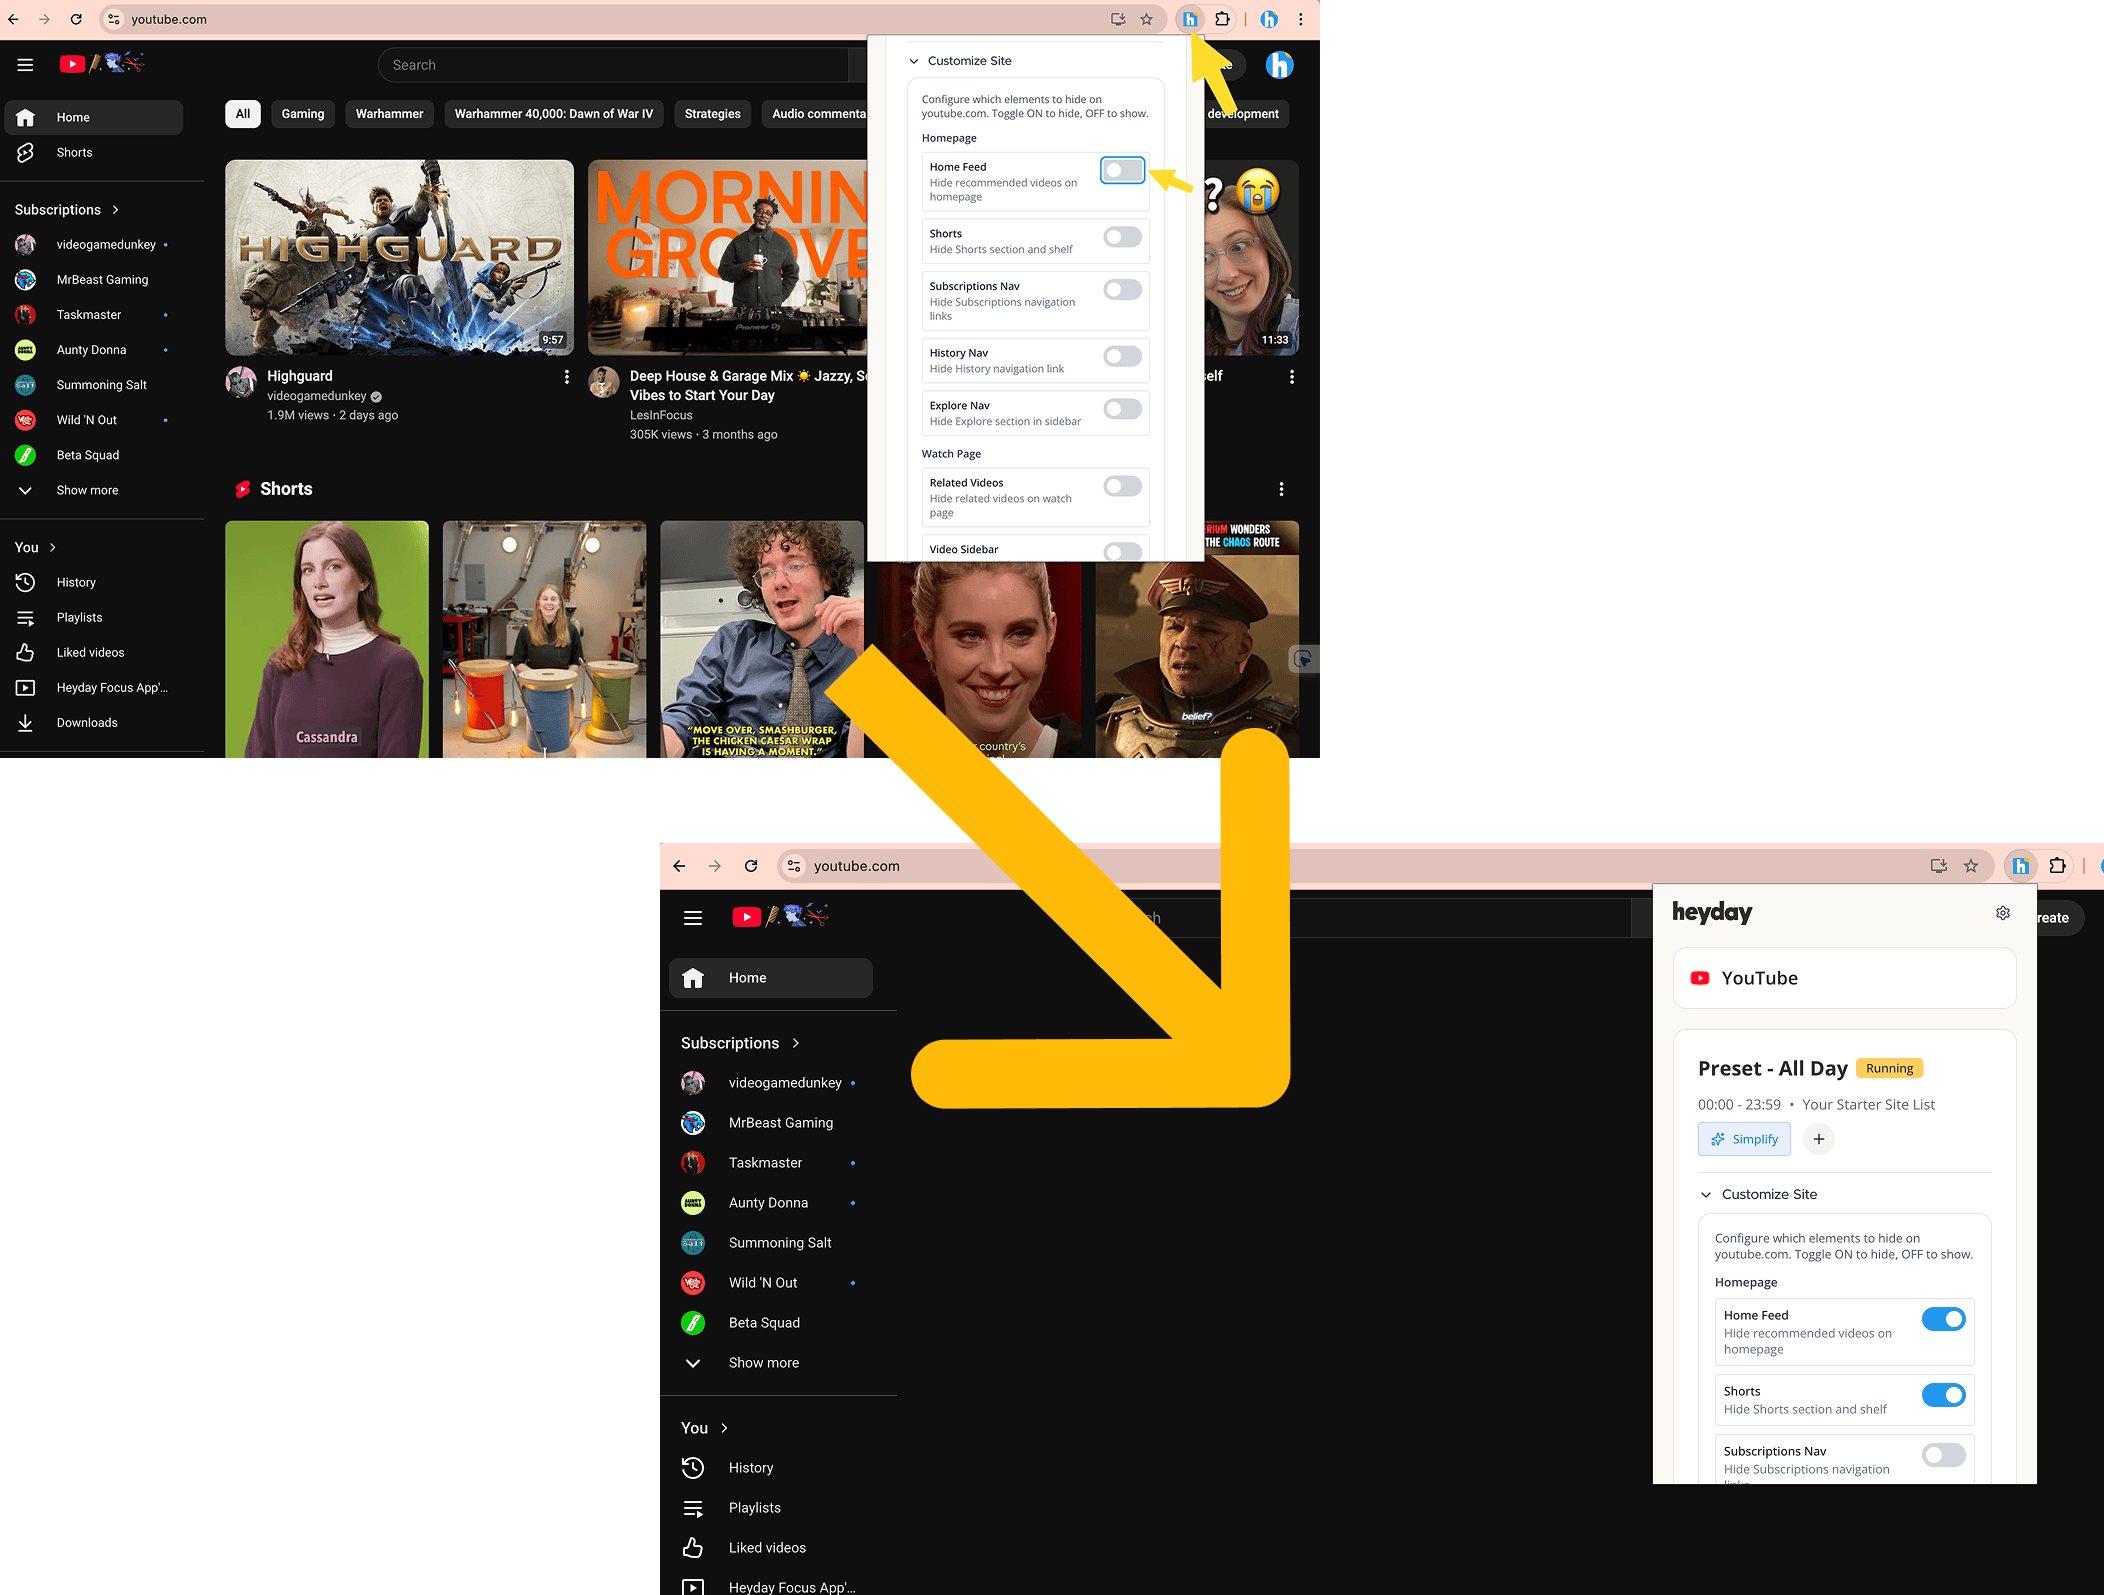Viewport: 2104px width, 1595px height.
Task: Click the Heyday settings gear icon
Action: pyautogui.click(x=2002, y=913)
